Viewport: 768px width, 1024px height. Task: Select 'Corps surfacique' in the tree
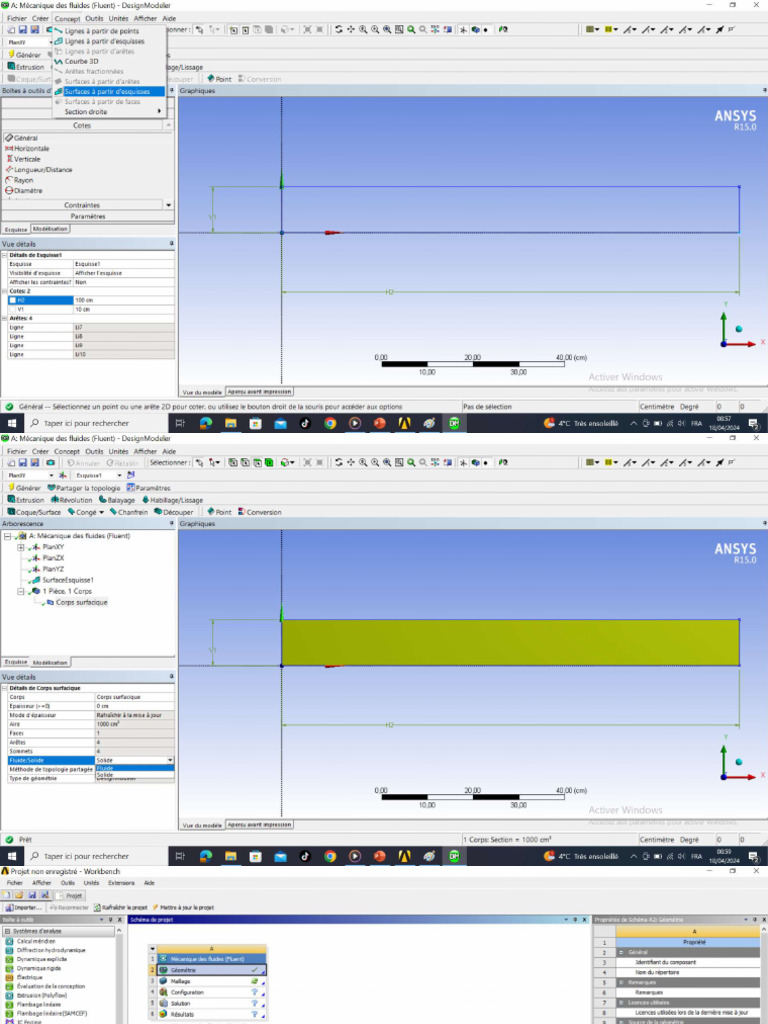click(x=81, y=602)
